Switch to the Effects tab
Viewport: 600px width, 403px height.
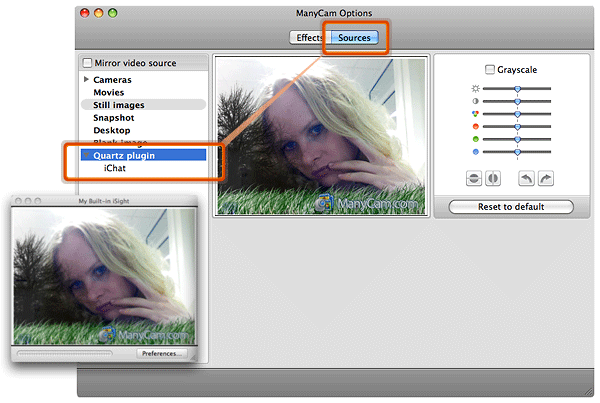point(308,38)
